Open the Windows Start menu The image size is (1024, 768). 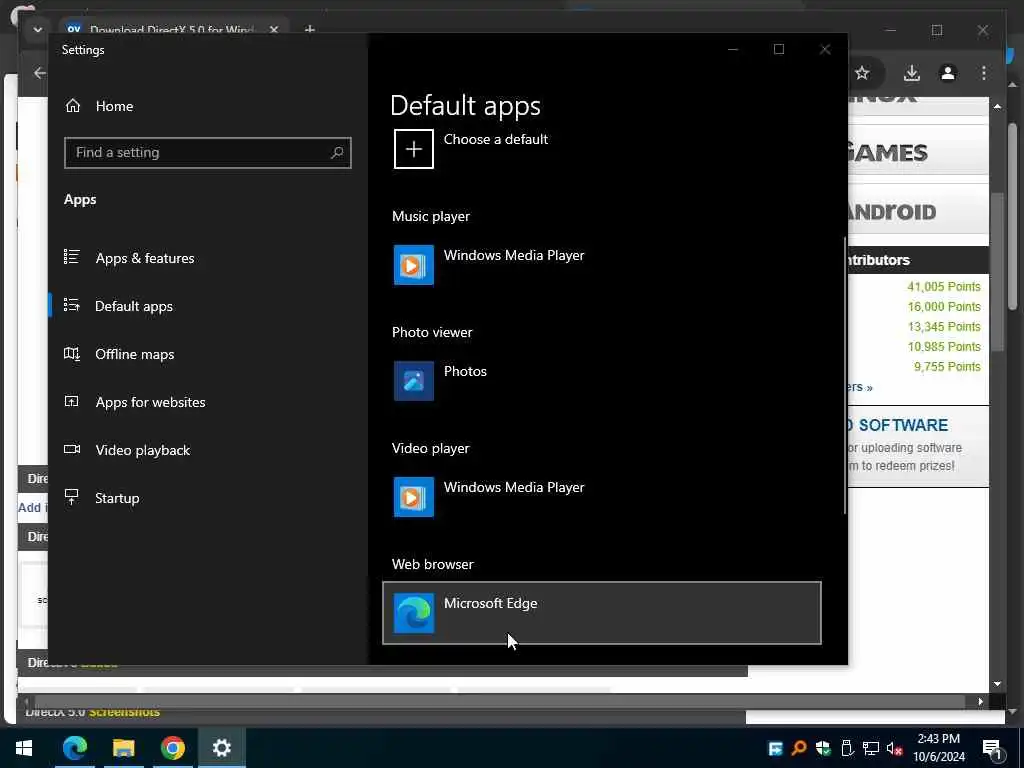pos(24,748)
